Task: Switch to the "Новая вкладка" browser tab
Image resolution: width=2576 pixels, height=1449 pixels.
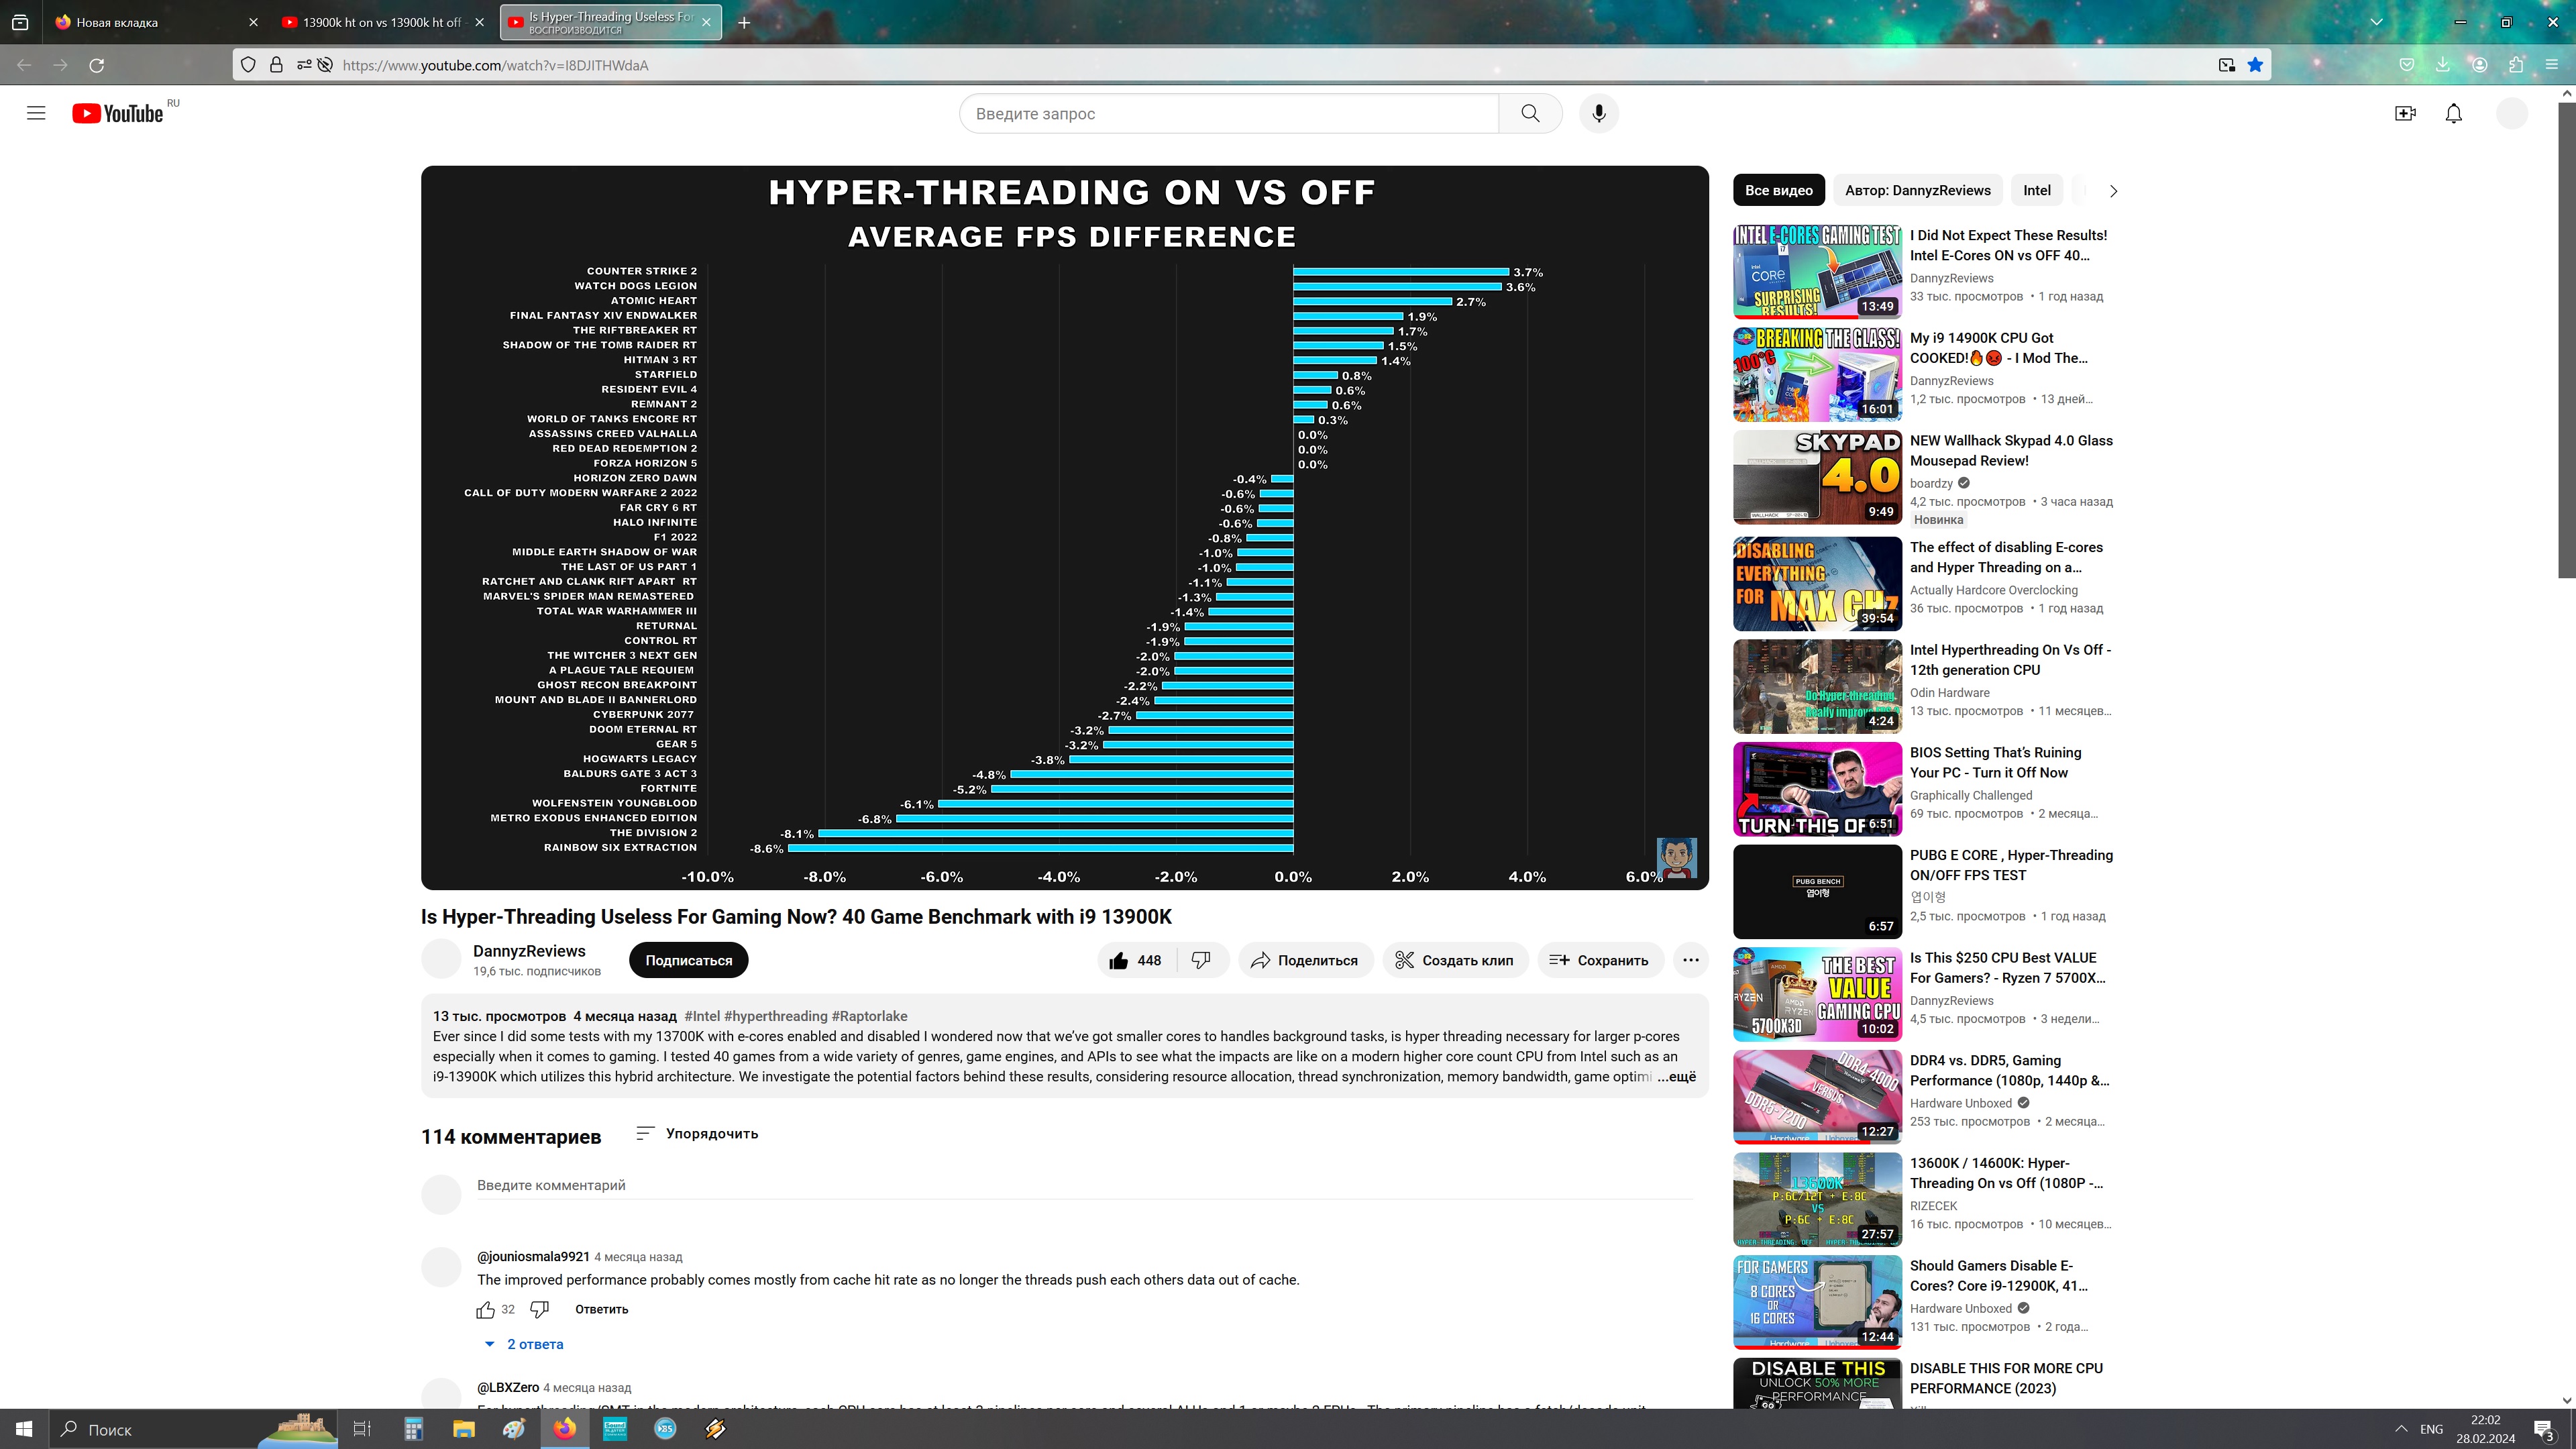Action: 117,22
